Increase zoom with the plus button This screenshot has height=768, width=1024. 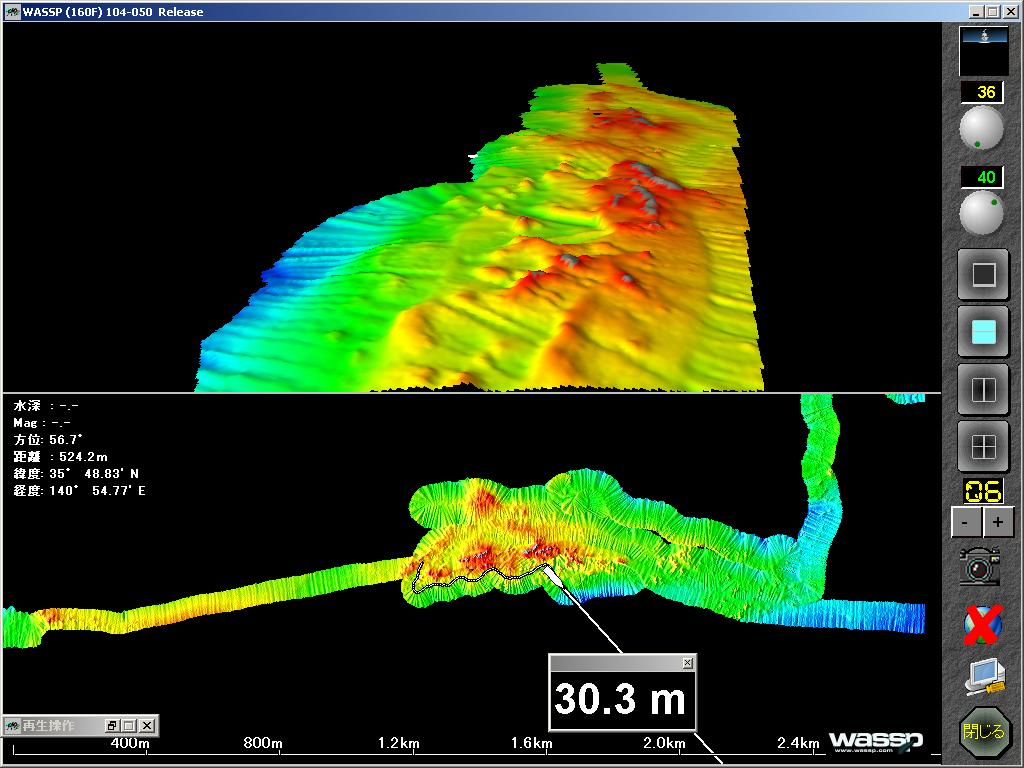(998, 522)
